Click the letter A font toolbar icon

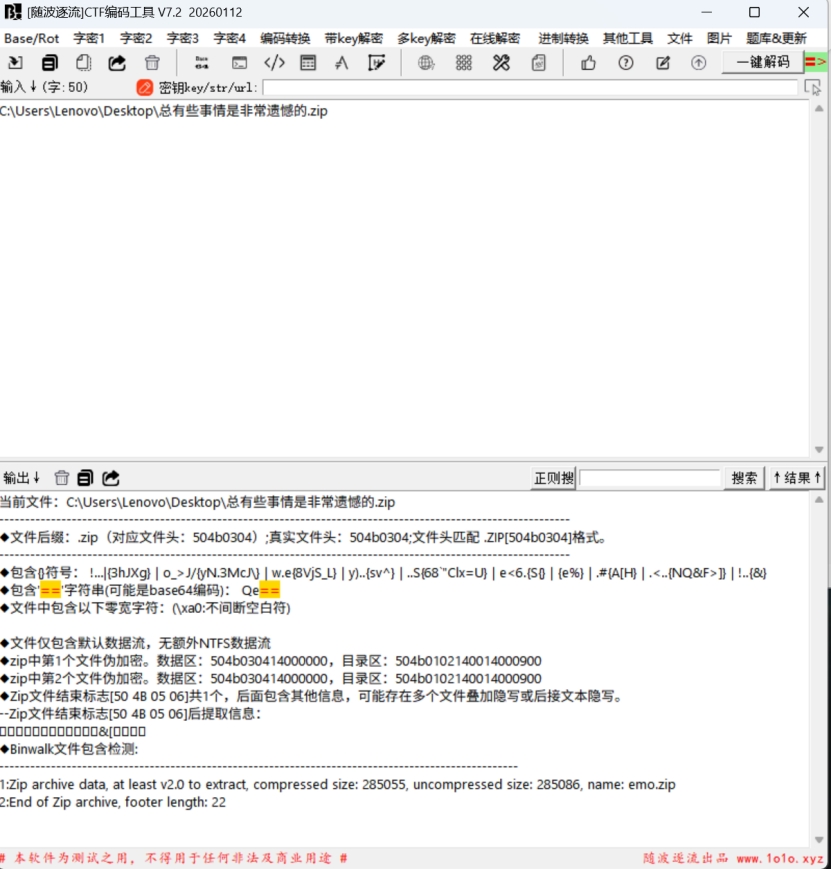tap(342, 63)
